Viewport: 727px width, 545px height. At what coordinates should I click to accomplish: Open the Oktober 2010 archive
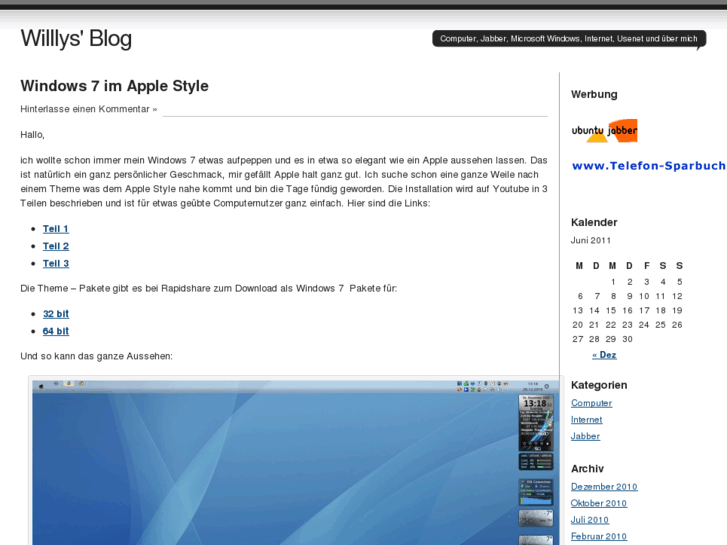tap(599, 503)
